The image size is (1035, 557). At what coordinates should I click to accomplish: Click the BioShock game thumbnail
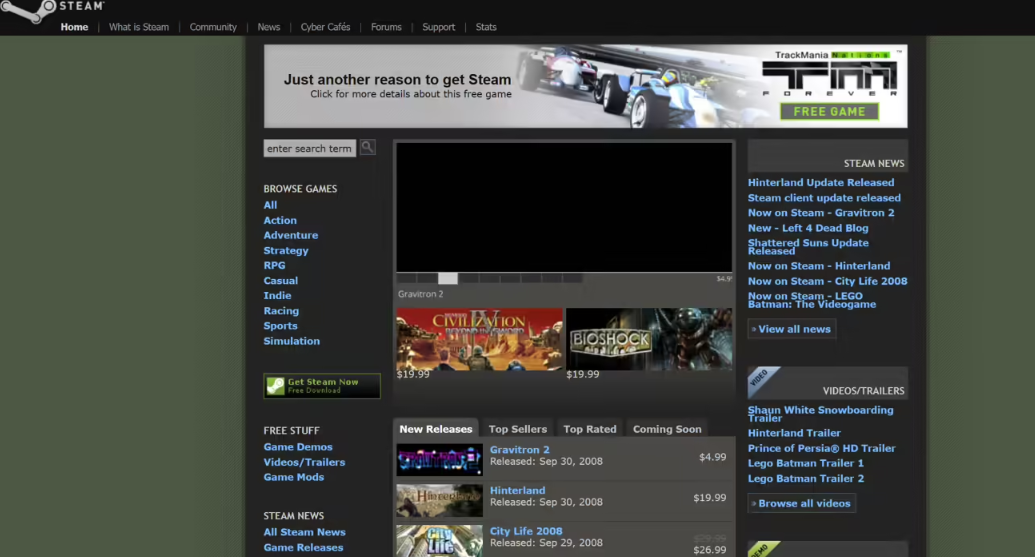[649, 339]
